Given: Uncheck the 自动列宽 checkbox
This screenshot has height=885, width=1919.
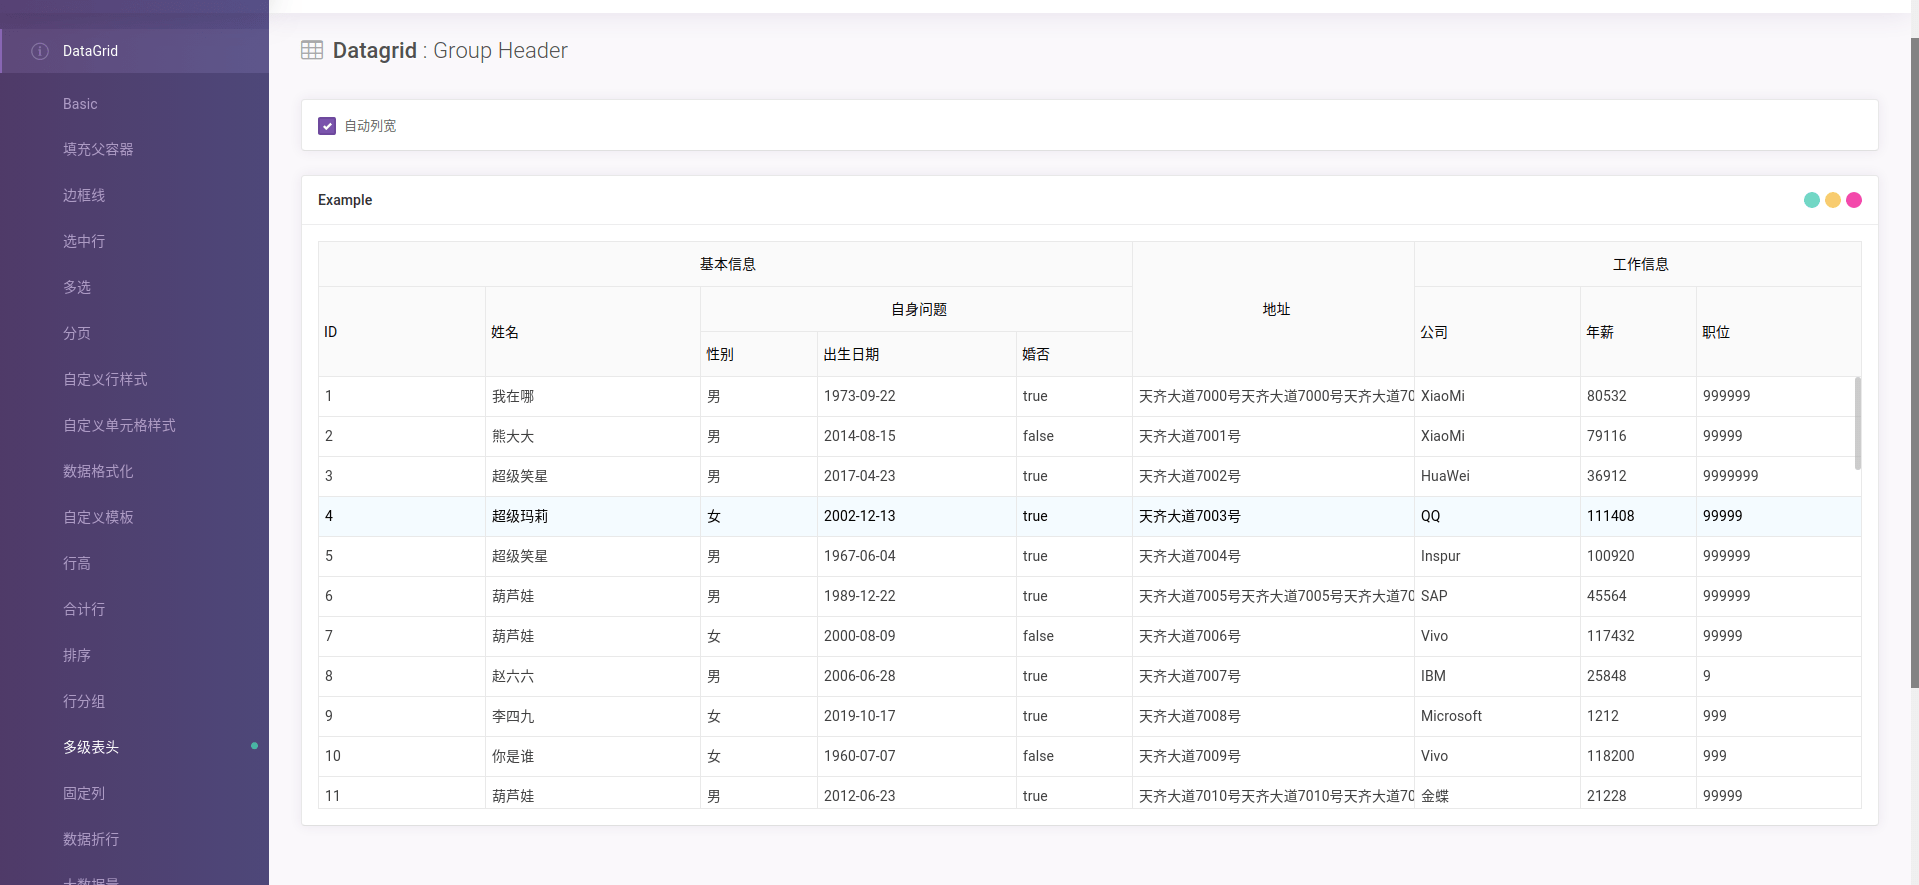Looking at the screenshot, I should [x=327, y=126].
